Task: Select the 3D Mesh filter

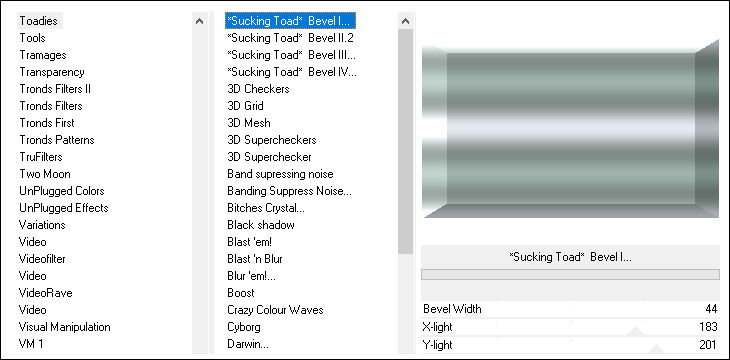Action: 249,123
